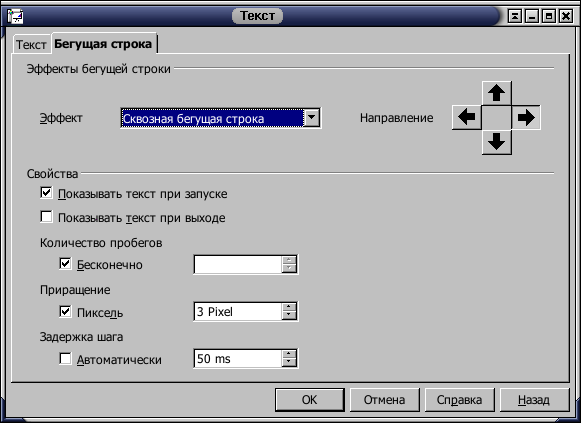Viewport: 581px width, 423px height.
Task: Increase the Pixel increment stepper
Action: click(x=289, y=307)
